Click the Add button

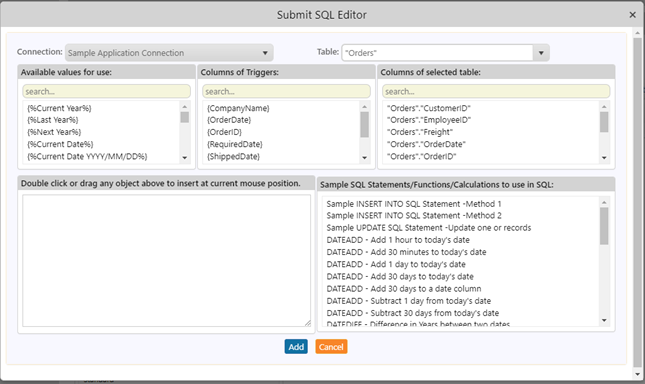296,347
